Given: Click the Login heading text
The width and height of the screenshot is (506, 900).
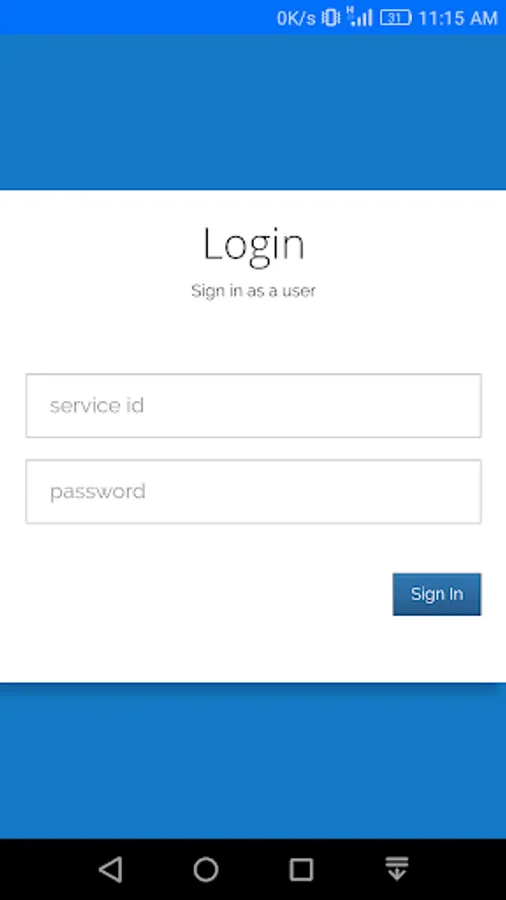Looking at the screenshot, I should pos(254,245).
